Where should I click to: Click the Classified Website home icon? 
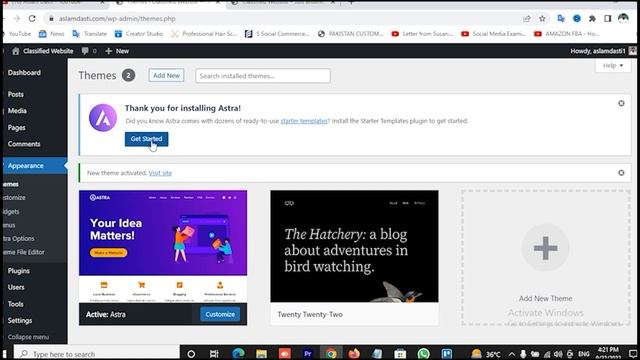(x=16, y=51)
